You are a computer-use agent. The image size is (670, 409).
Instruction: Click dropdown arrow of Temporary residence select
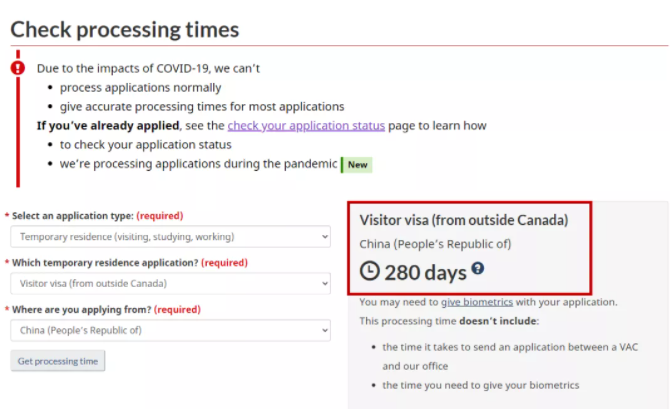coord(325,237)
